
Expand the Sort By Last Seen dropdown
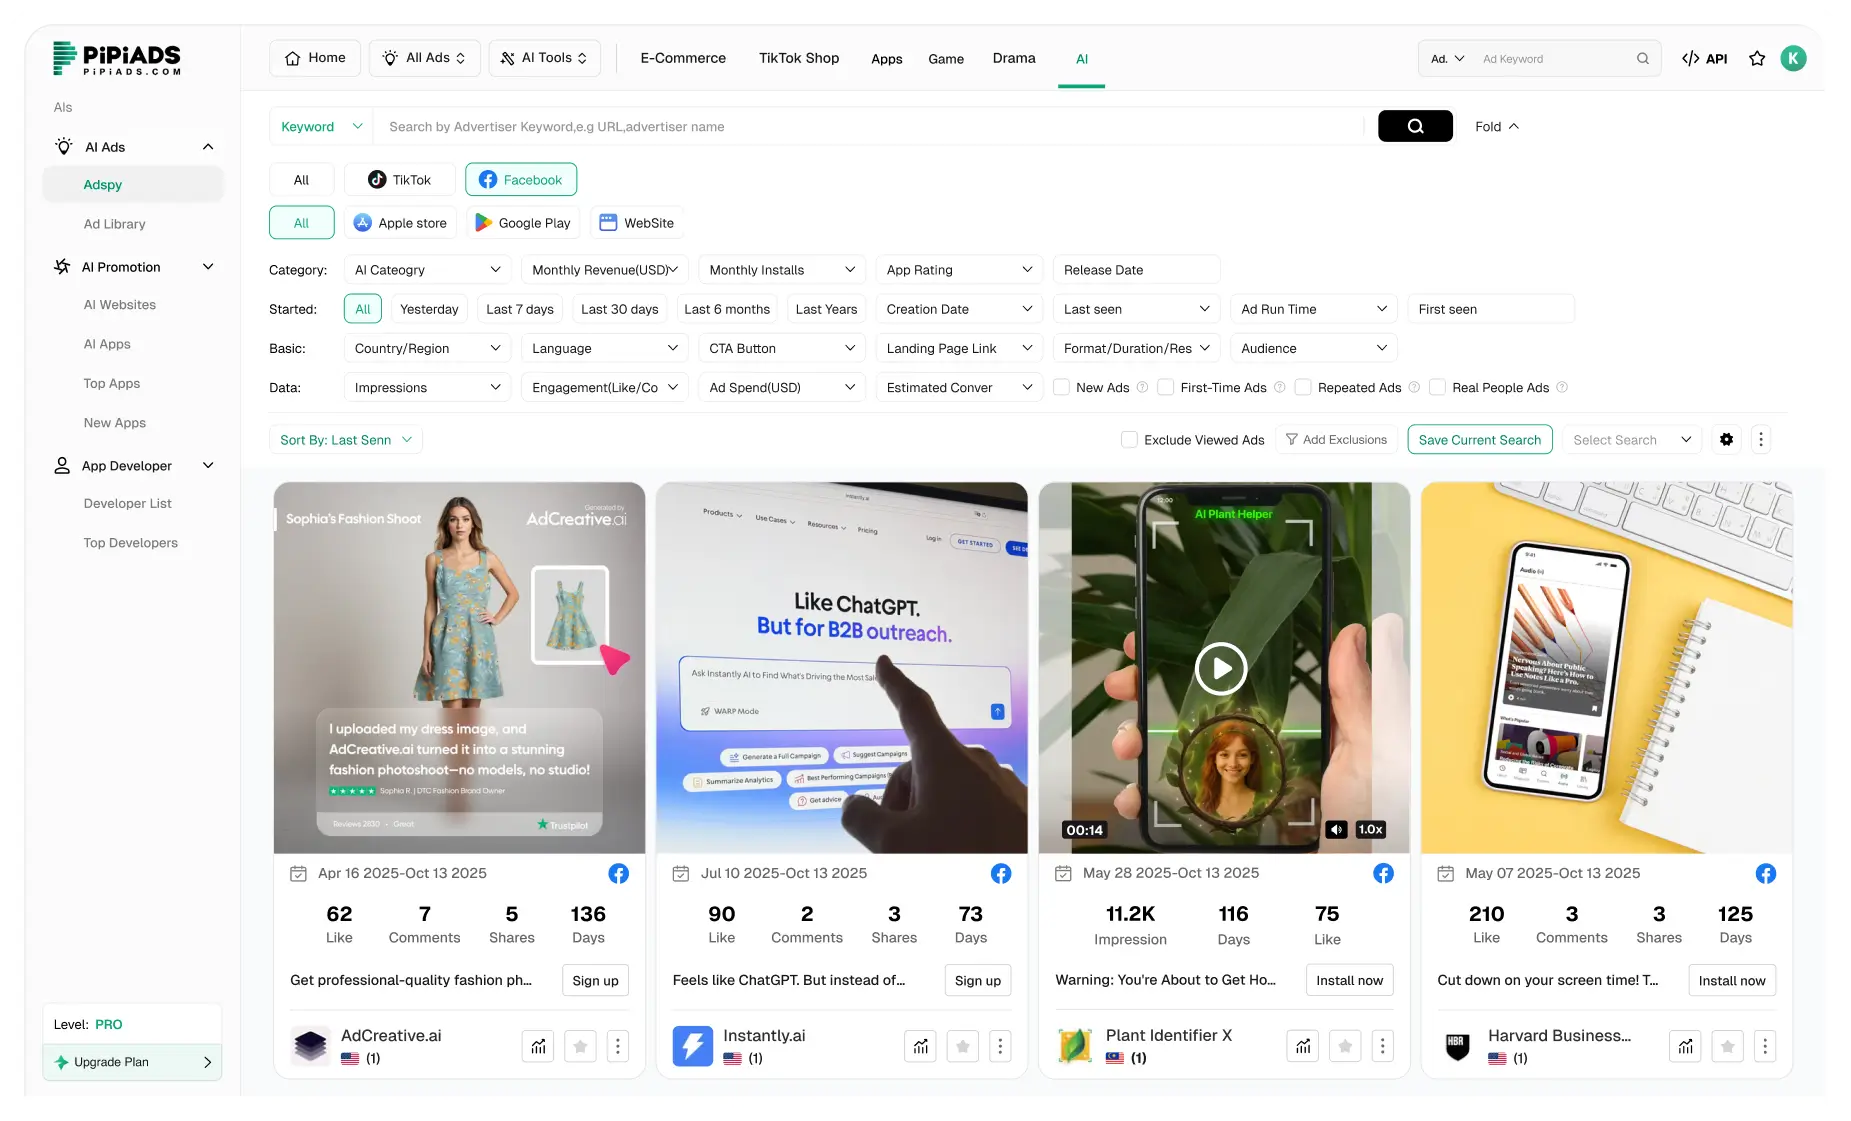(x=346, y=440)
